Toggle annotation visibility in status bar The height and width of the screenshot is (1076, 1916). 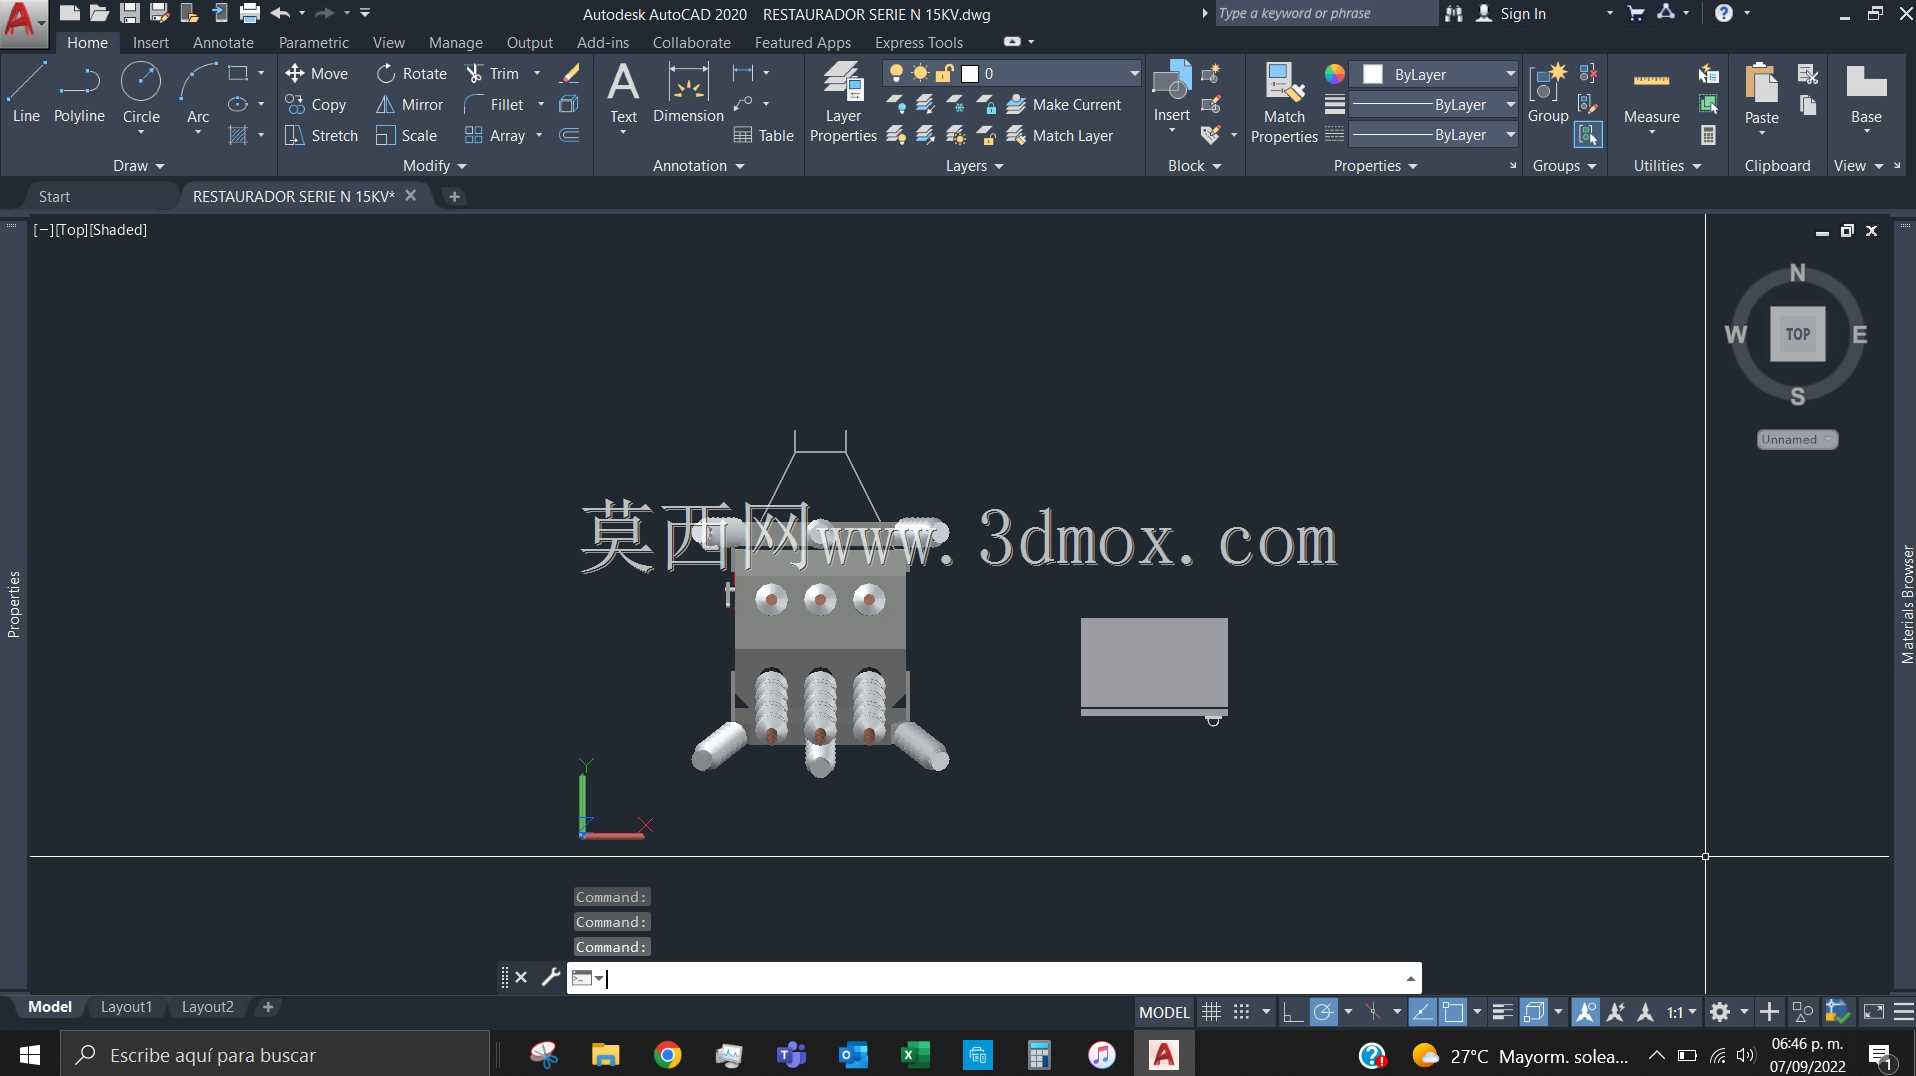pyautogui.click(x=1585, y=1012)
